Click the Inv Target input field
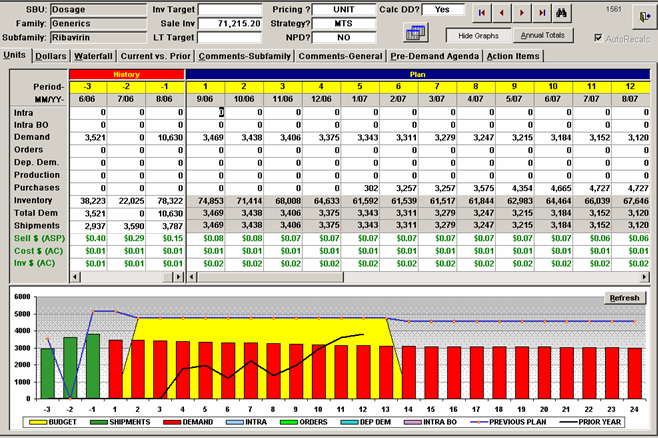Viewport: 658px width, 438px height. [x=230, y=9]
